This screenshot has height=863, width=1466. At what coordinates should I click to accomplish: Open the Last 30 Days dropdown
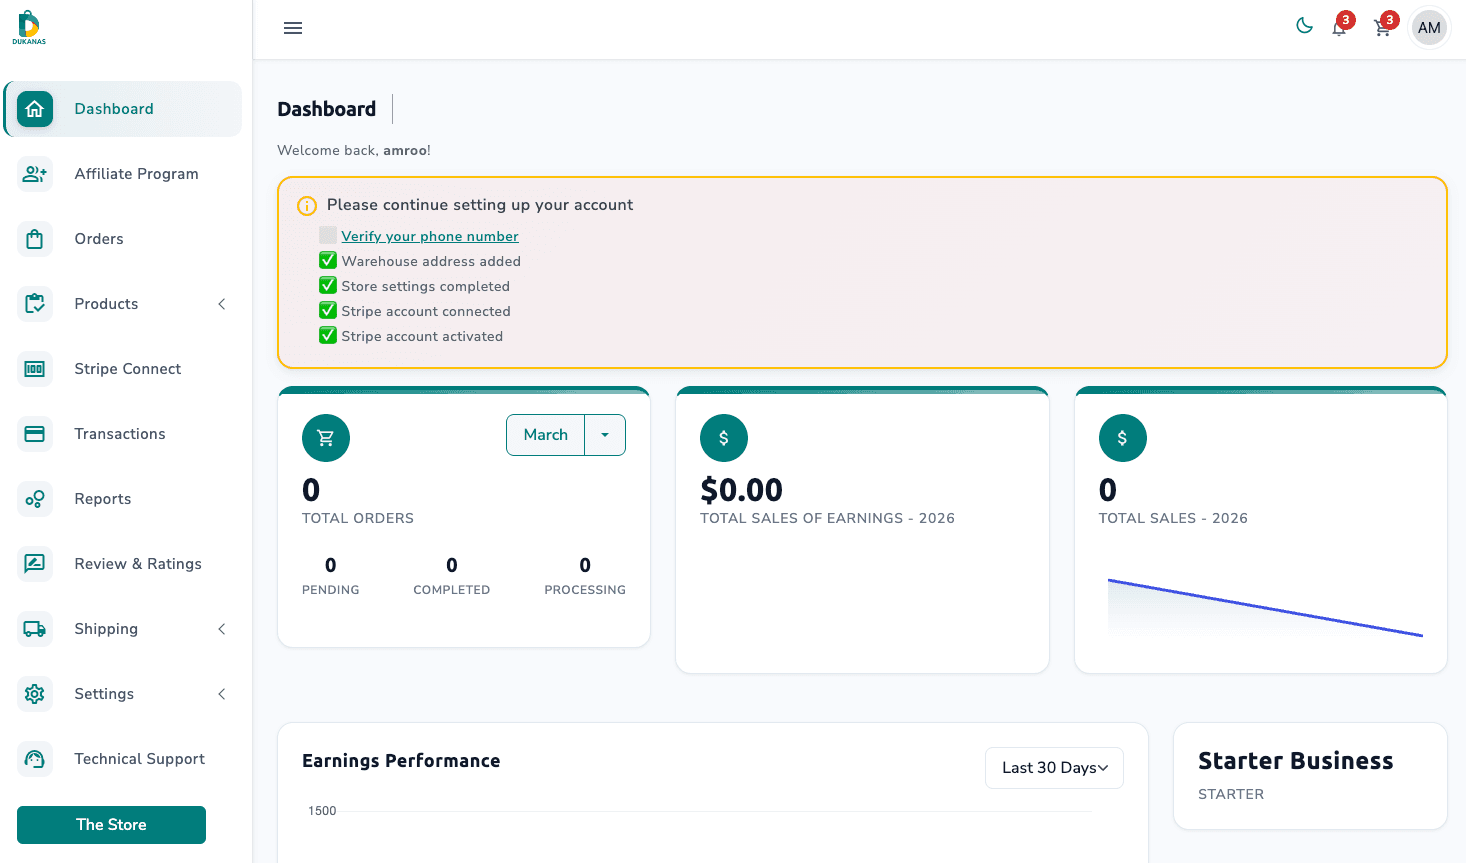click(1054, 768)
